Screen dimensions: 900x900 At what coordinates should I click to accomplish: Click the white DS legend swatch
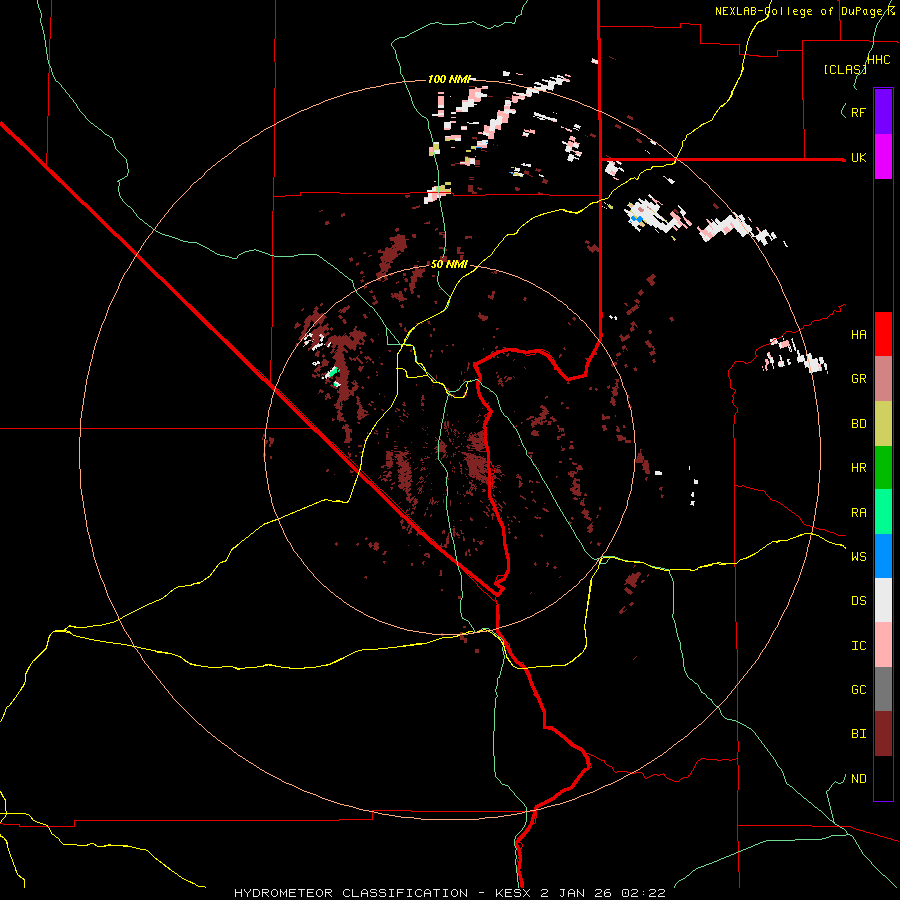pyautogui.click(x=883, y=600)
